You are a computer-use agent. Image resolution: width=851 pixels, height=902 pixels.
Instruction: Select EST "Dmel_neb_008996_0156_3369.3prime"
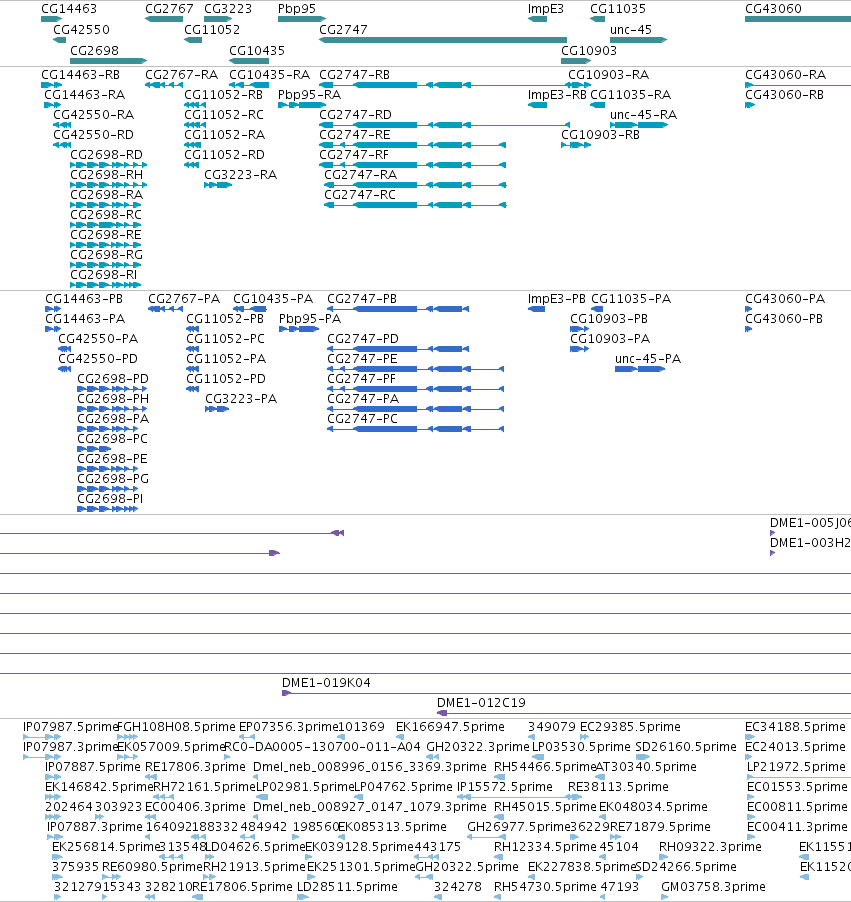369,767
